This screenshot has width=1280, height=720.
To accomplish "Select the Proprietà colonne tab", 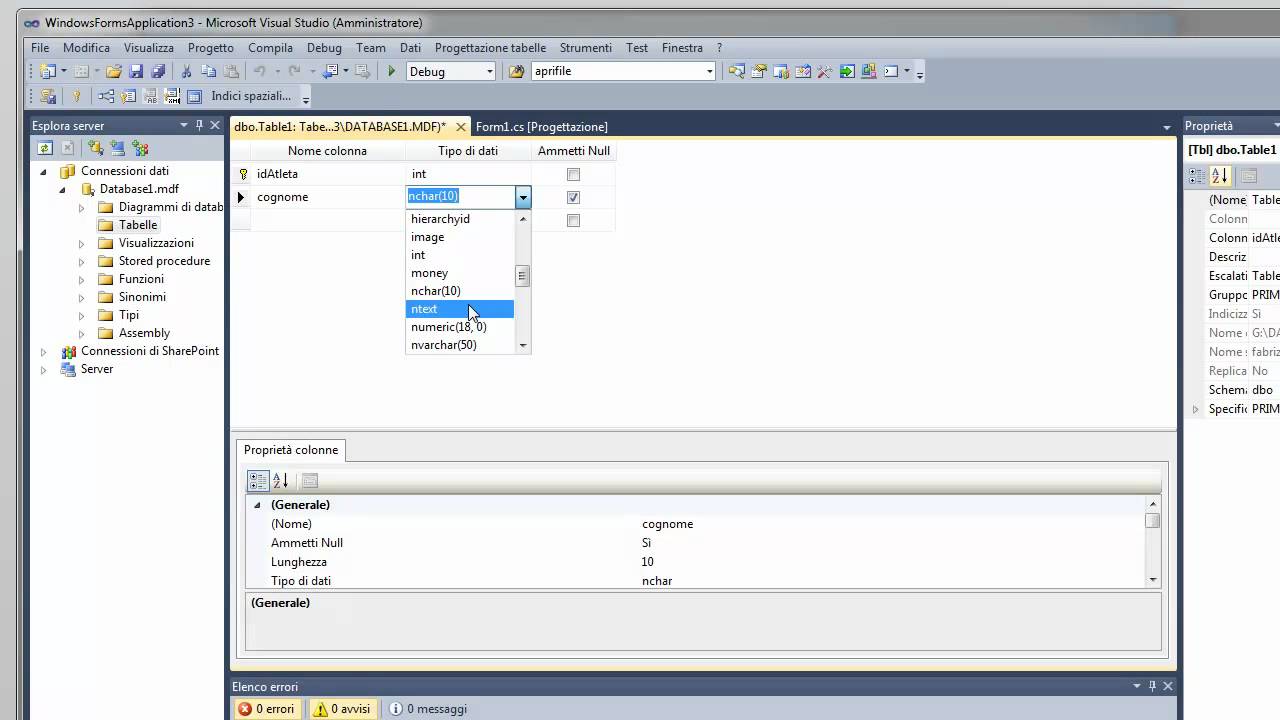I will click(x=291, y=450).
